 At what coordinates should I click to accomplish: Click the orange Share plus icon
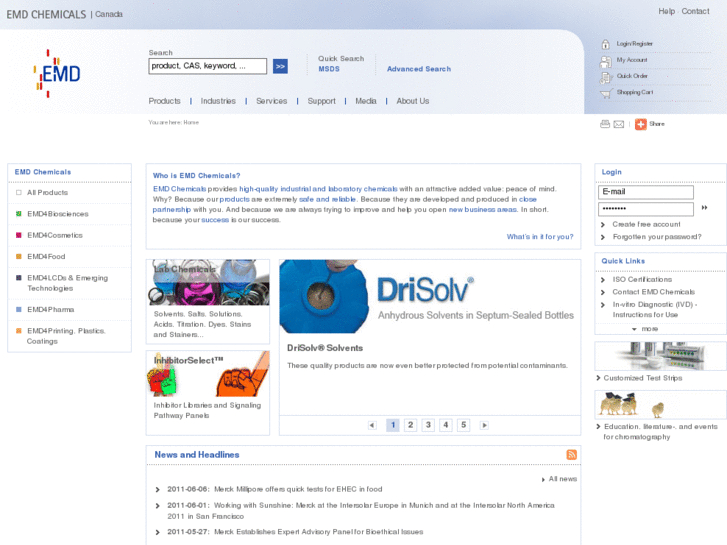tap(640, 124)
